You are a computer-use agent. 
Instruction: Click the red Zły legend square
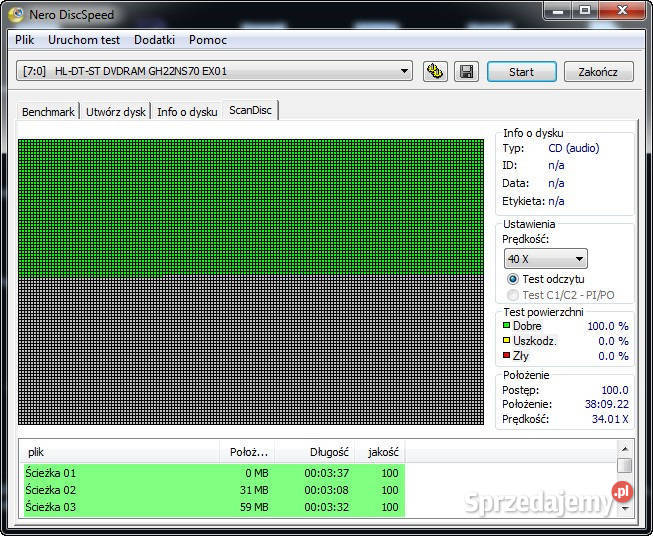point(506,355)
